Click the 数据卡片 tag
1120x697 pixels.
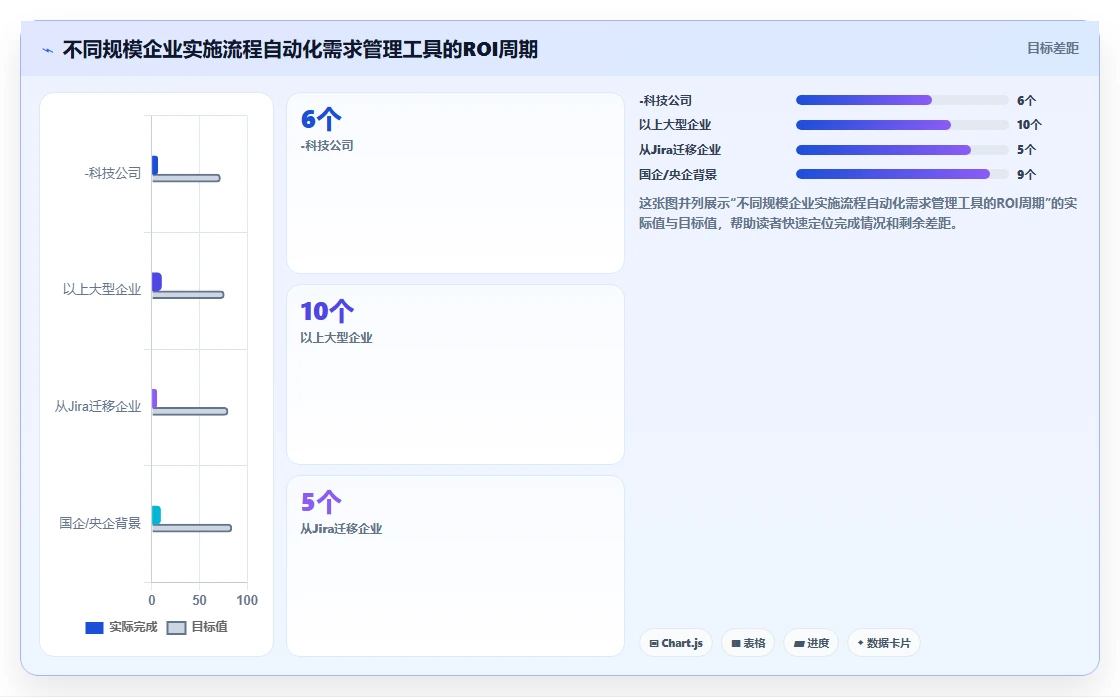tap(884, 643)
